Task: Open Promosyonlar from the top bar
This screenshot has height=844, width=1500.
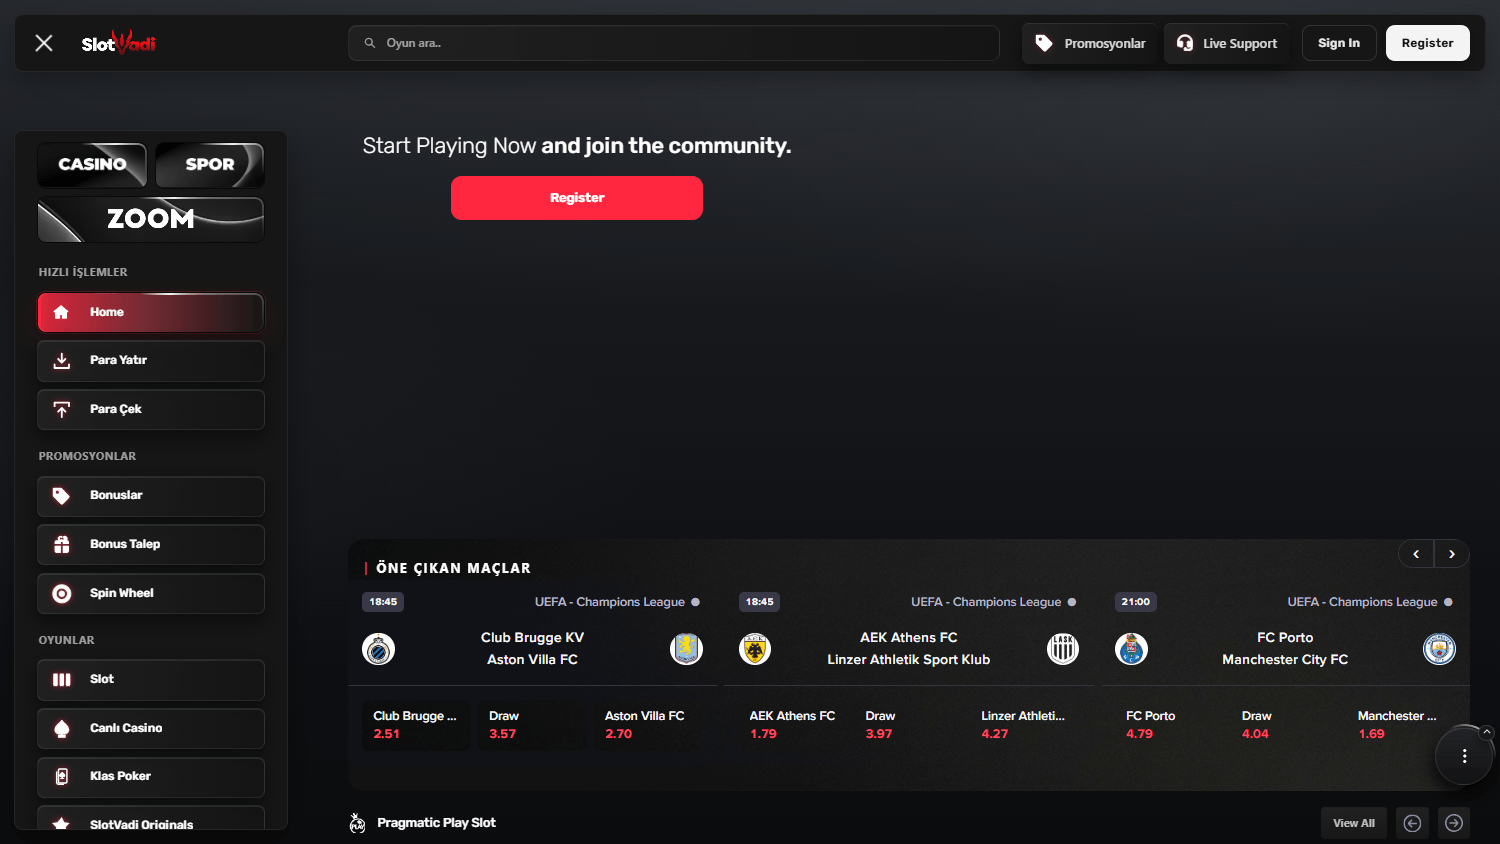Action: click(x=1090, y=43)
